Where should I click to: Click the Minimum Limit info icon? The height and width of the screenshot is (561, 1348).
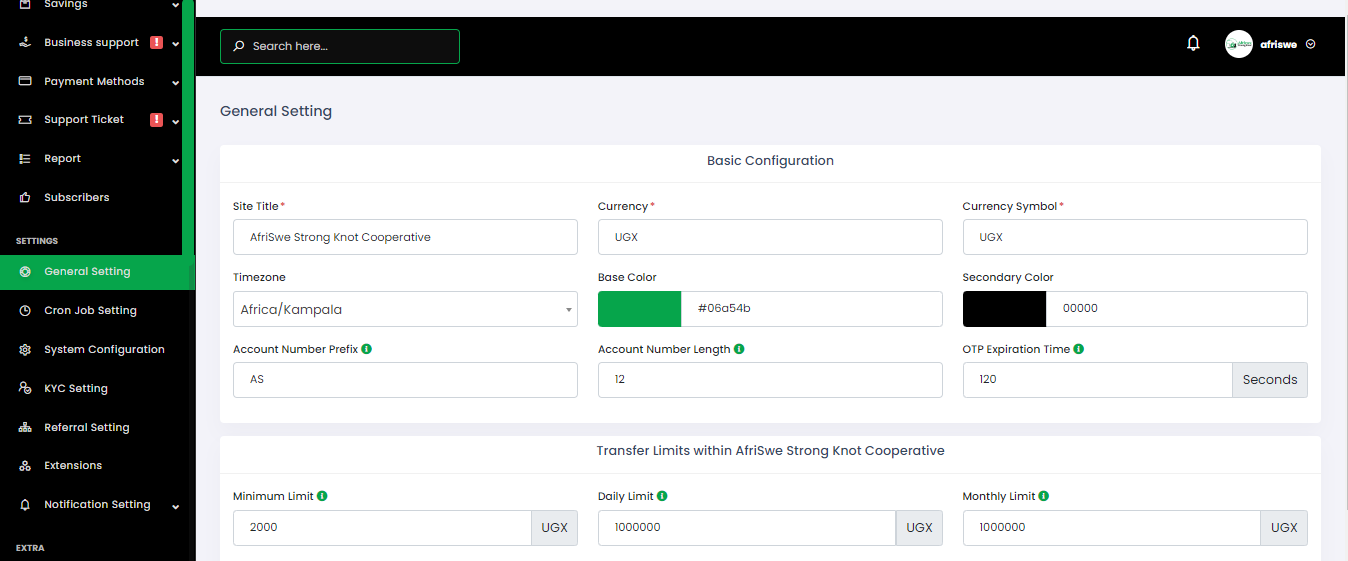click(322, 496)
